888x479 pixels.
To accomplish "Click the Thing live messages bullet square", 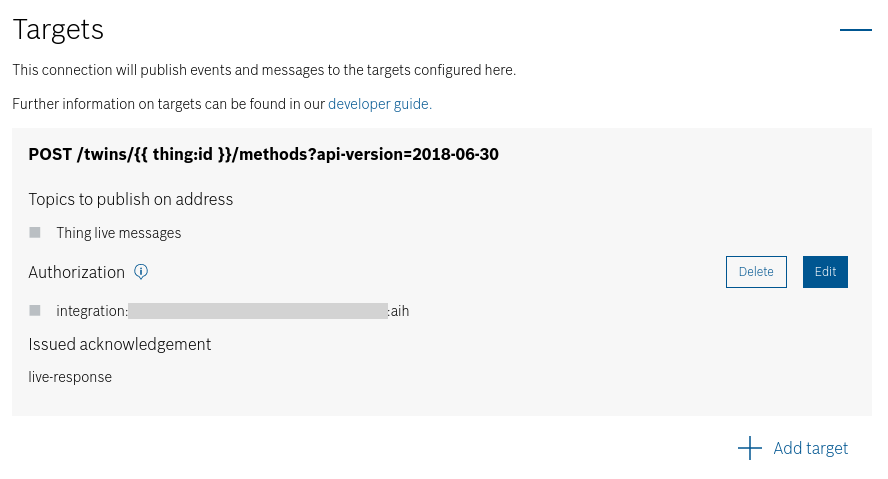I will tap(35, 233).
